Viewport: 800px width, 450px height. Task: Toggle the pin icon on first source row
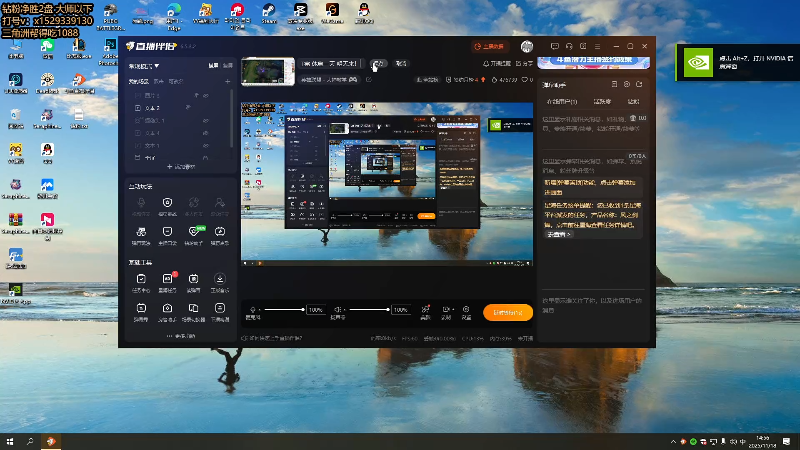coord(196,95)
